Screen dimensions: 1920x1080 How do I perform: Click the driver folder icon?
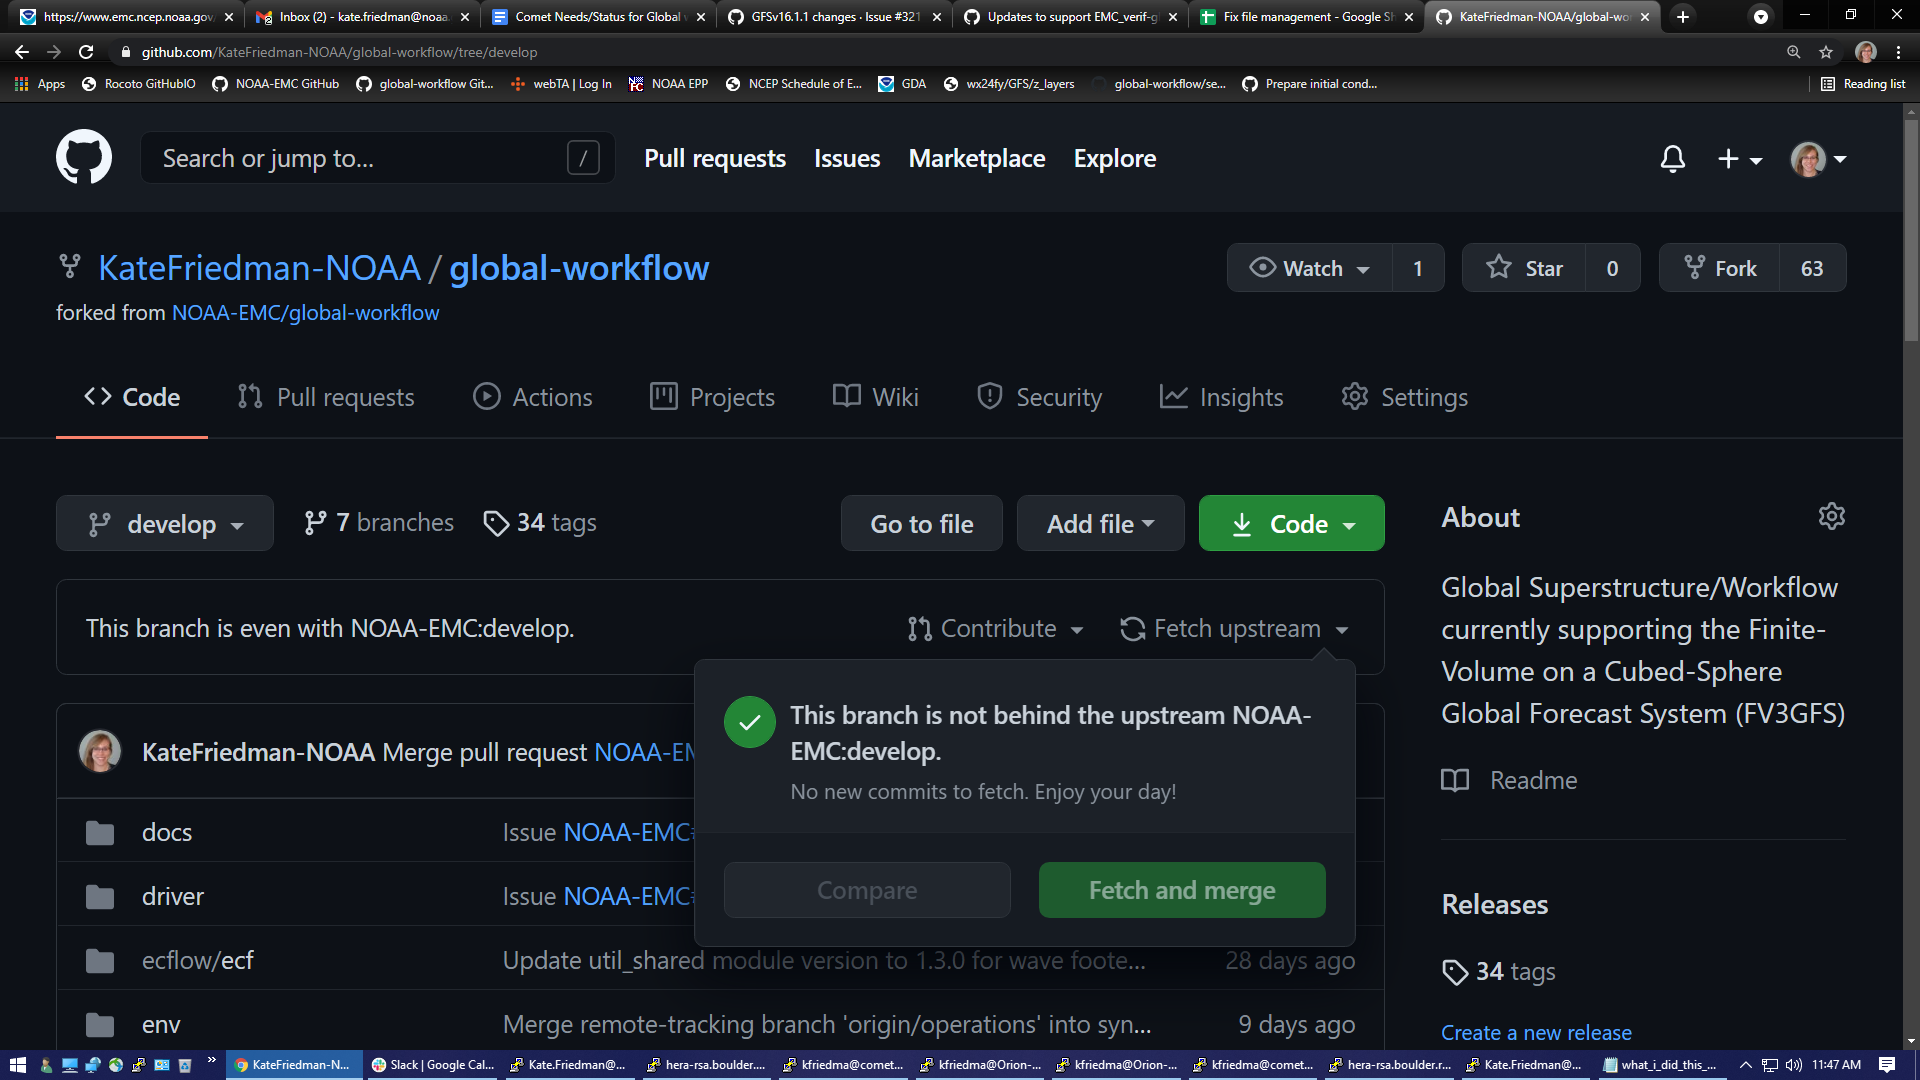click(100, 896)
